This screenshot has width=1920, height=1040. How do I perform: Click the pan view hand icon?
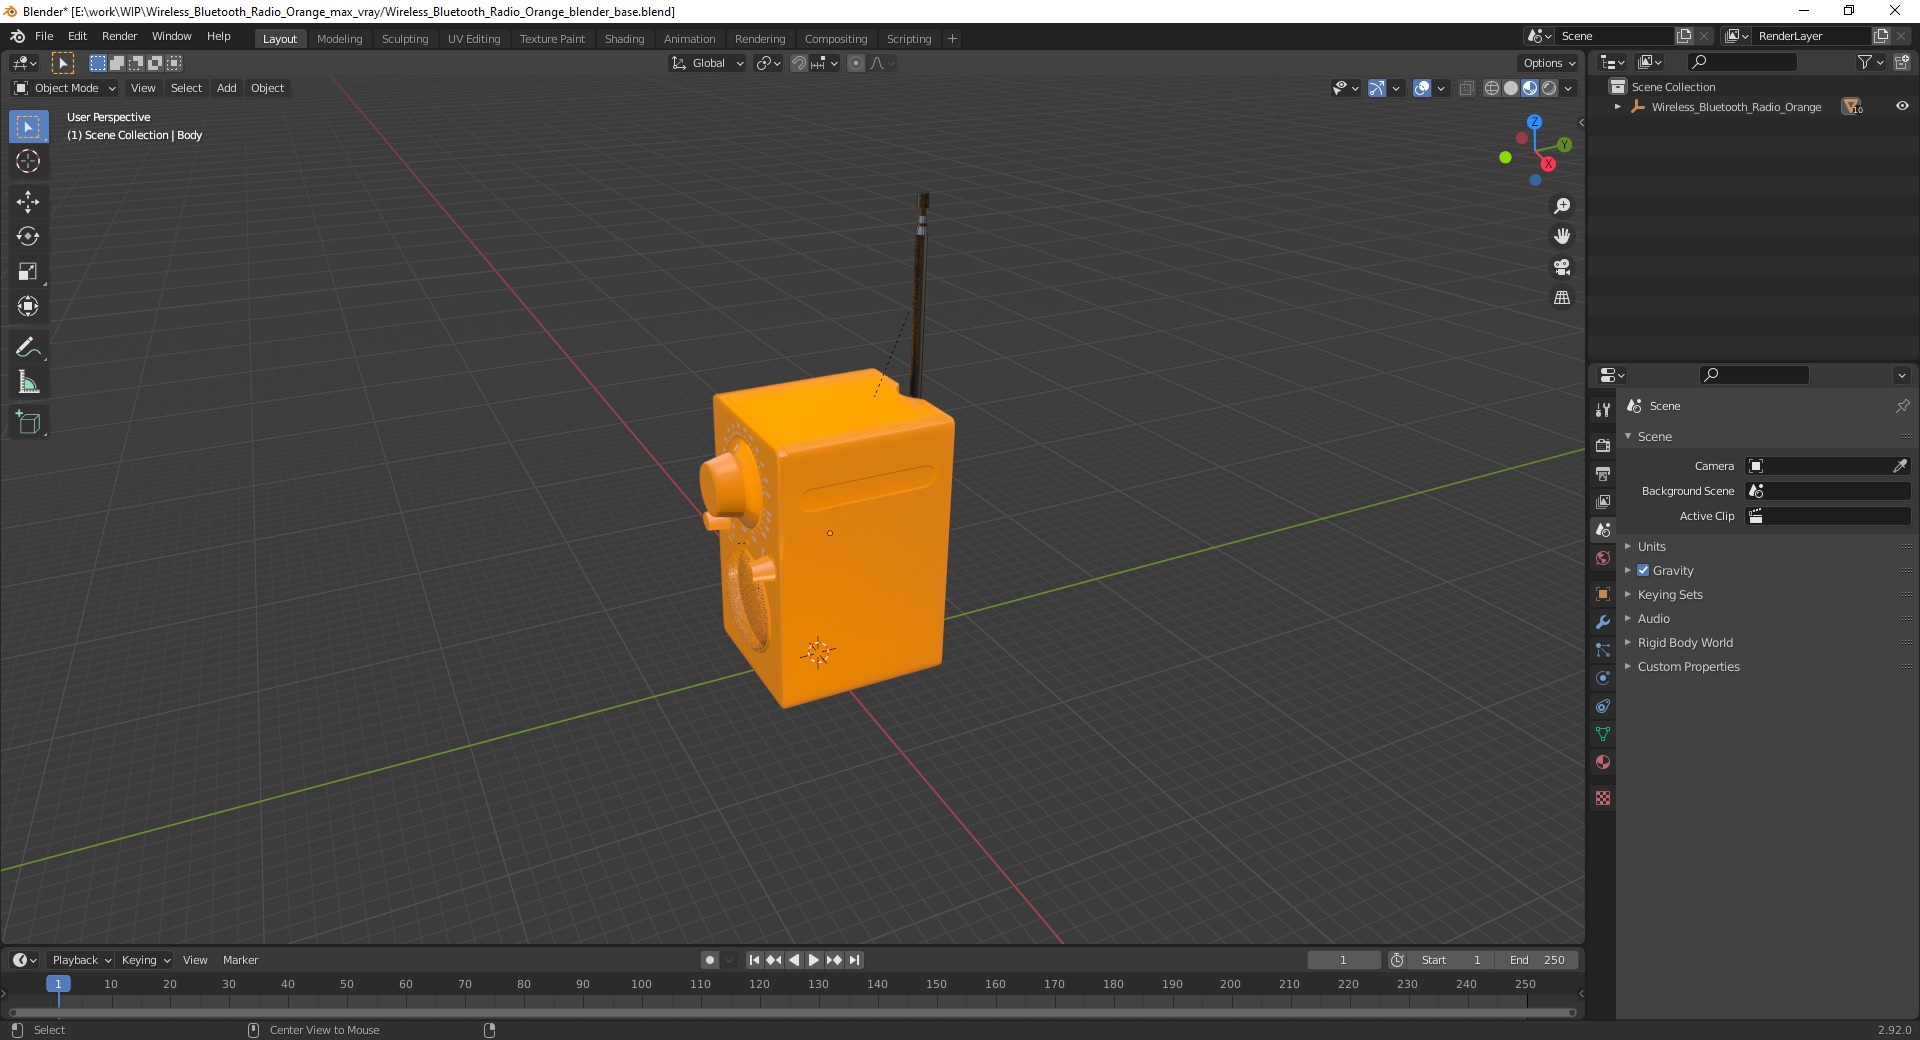[x=1562, y=237]
